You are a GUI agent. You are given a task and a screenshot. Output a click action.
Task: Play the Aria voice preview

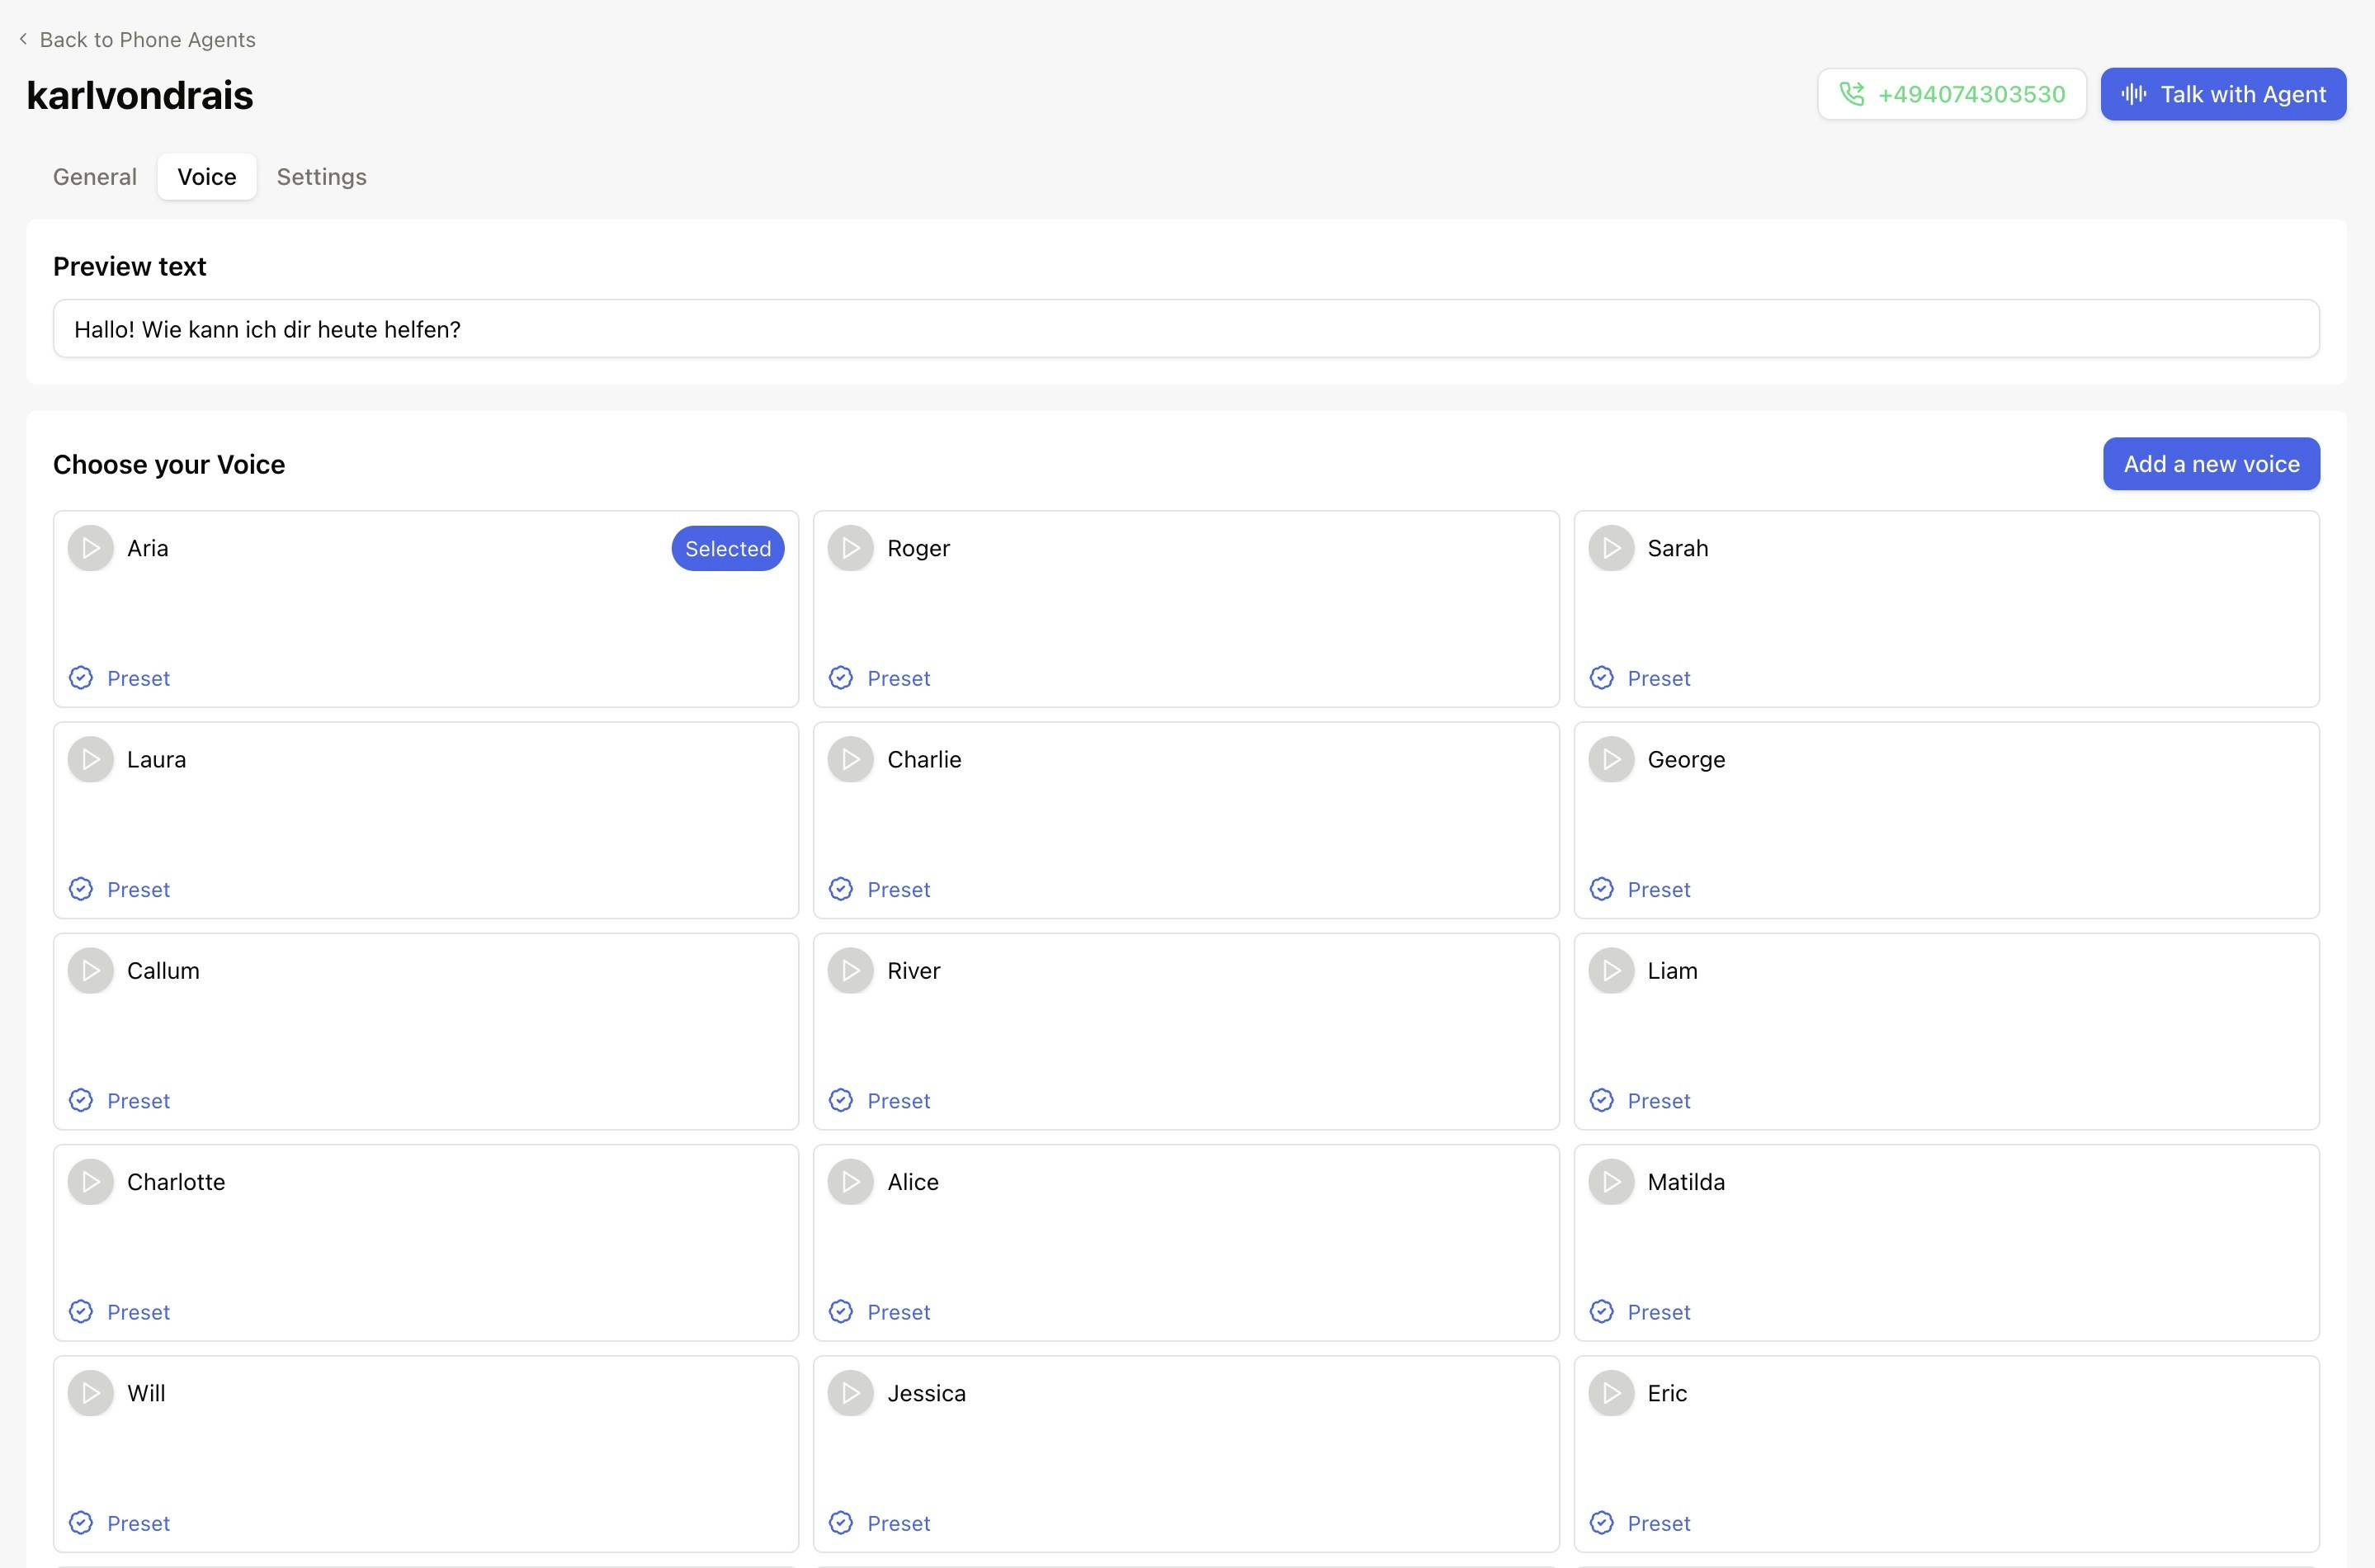[x=91, y=548]
